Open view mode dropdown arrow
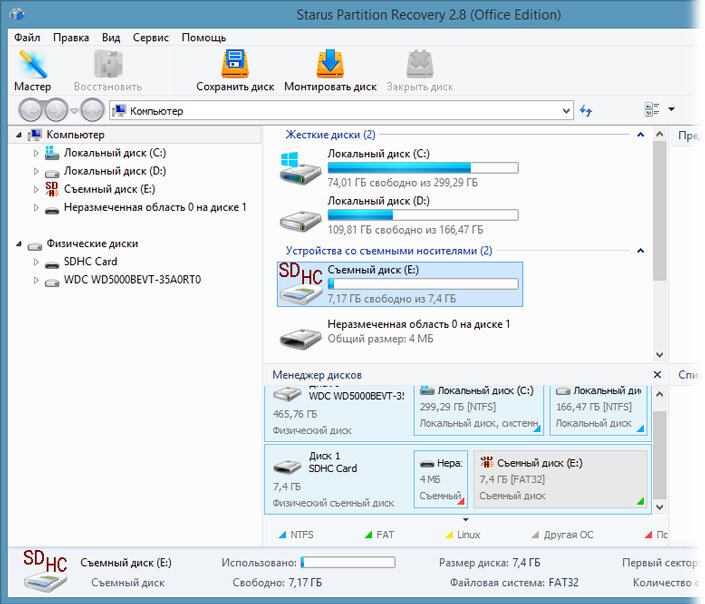705x604 pixels. coord(671,109)
